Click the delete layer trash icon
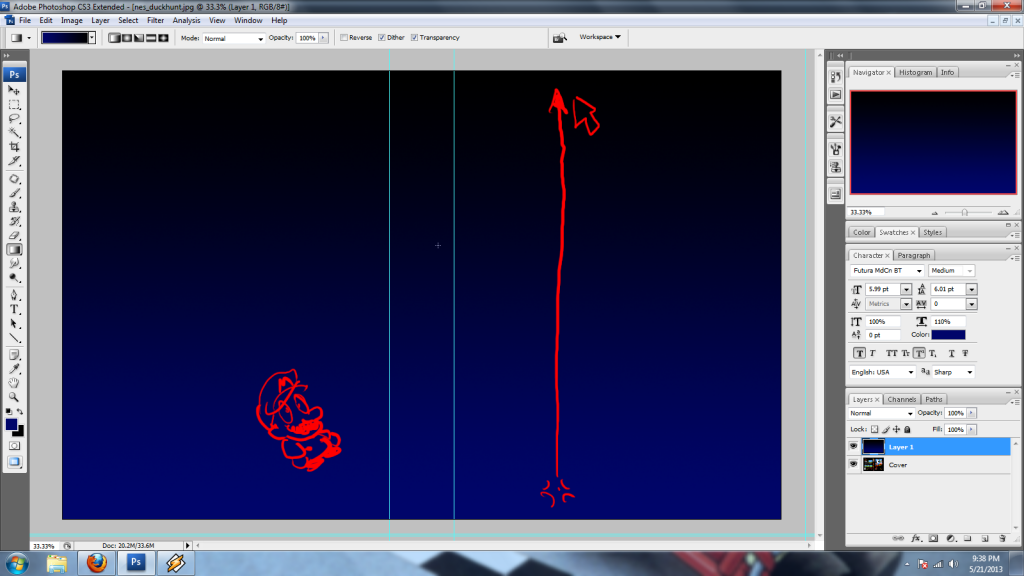The image size is (1024, 576). 1001,538
